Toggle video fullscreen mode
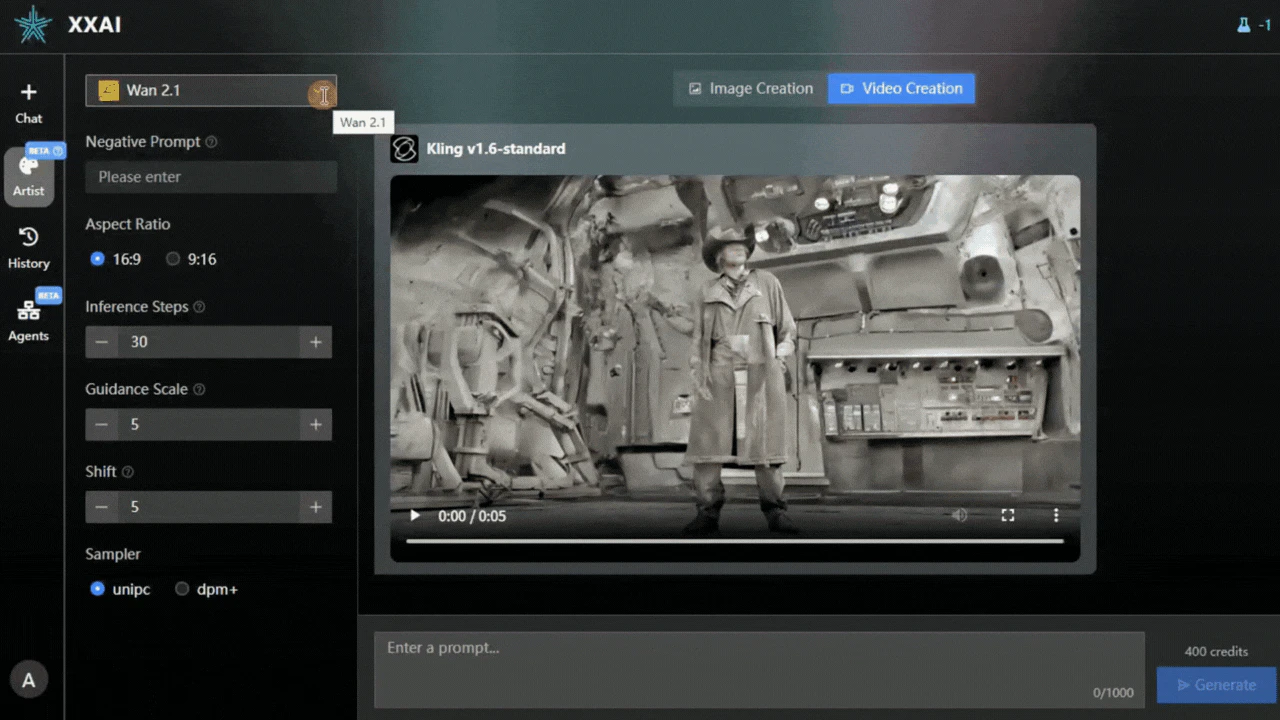 coord(1008,515)
